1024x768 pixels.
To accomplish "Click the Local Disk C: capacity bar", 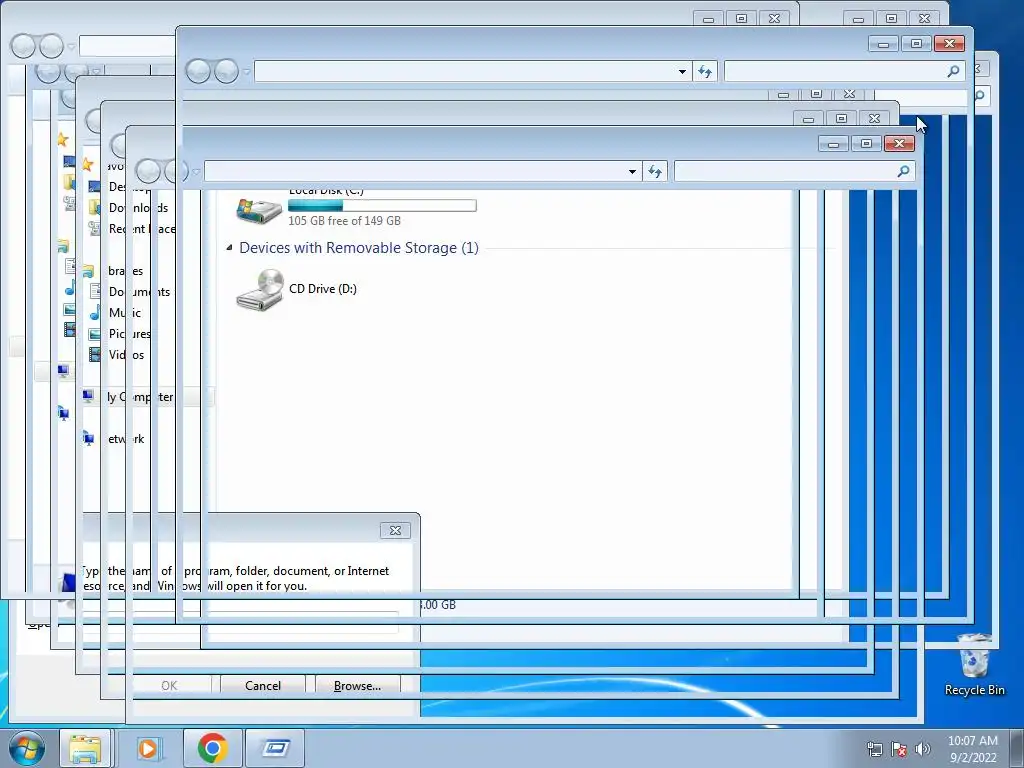I will [382, 206].
